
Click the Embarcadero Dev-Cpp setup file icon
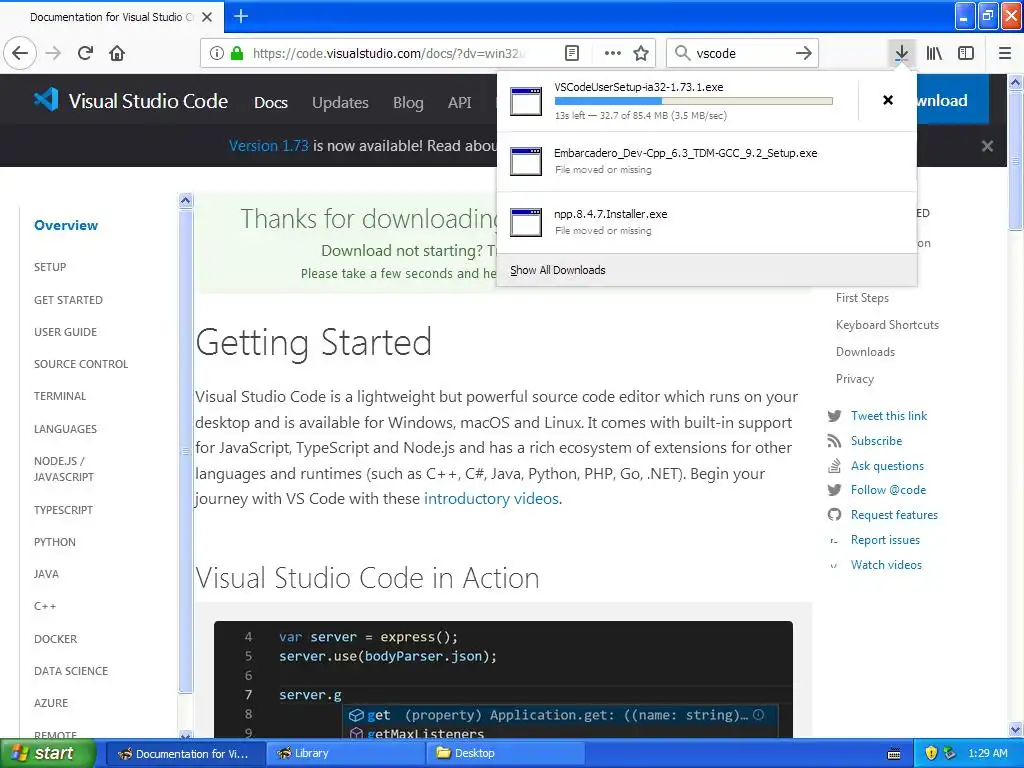[526, 161]
